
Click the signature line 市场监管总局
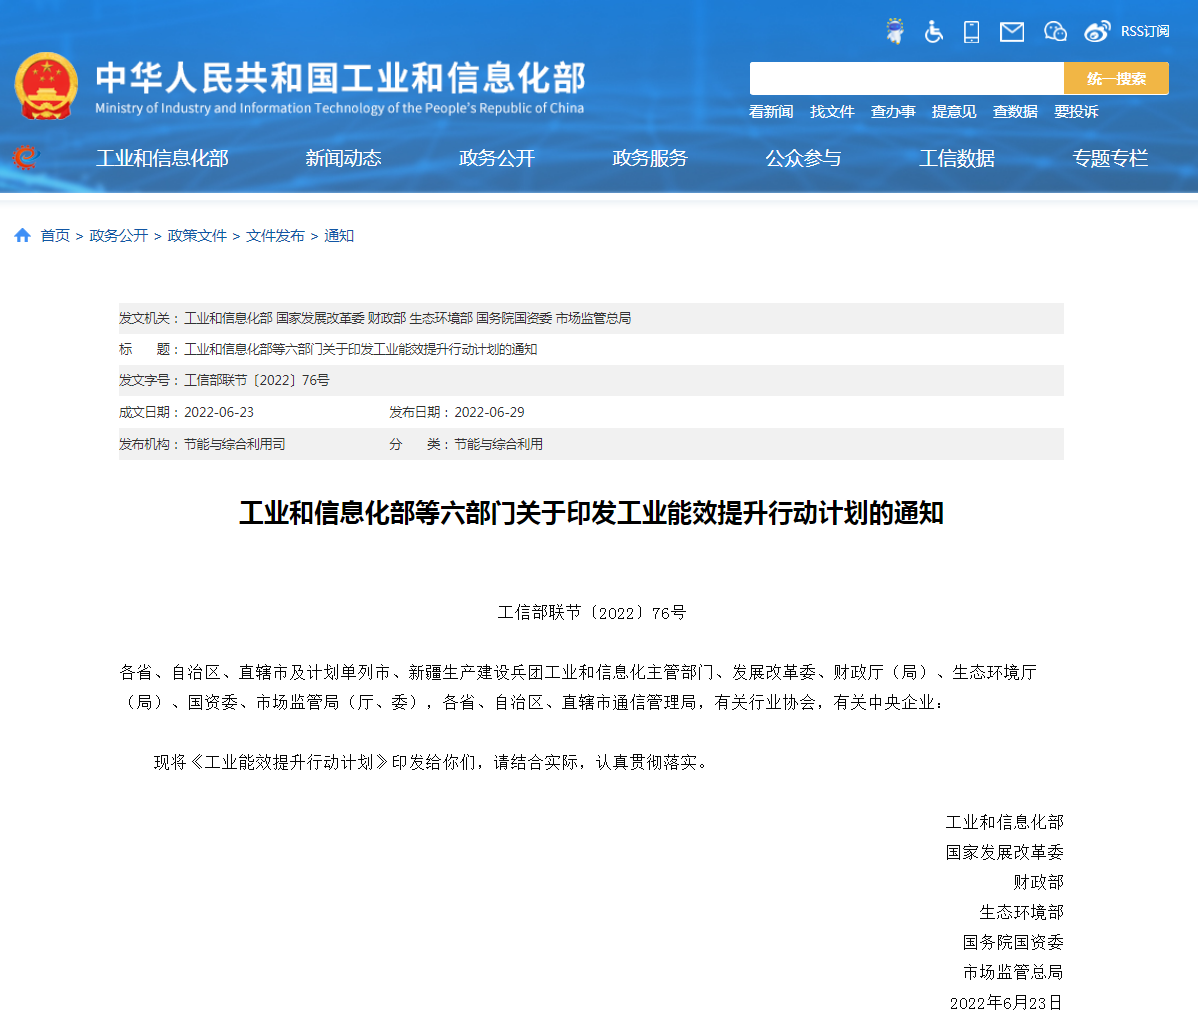tap(1013, 972)
